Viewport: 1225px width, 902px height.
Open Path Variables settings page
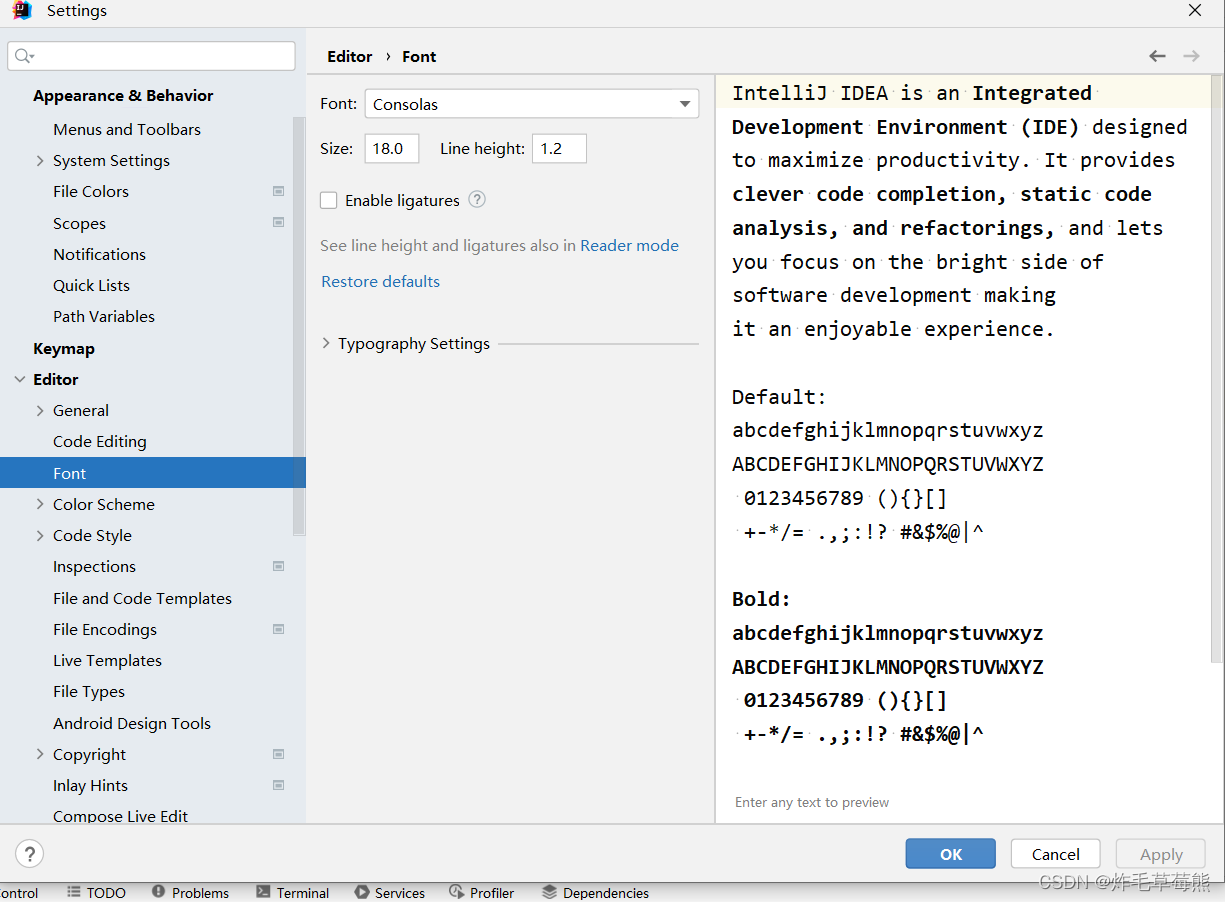tap(104, 316)
